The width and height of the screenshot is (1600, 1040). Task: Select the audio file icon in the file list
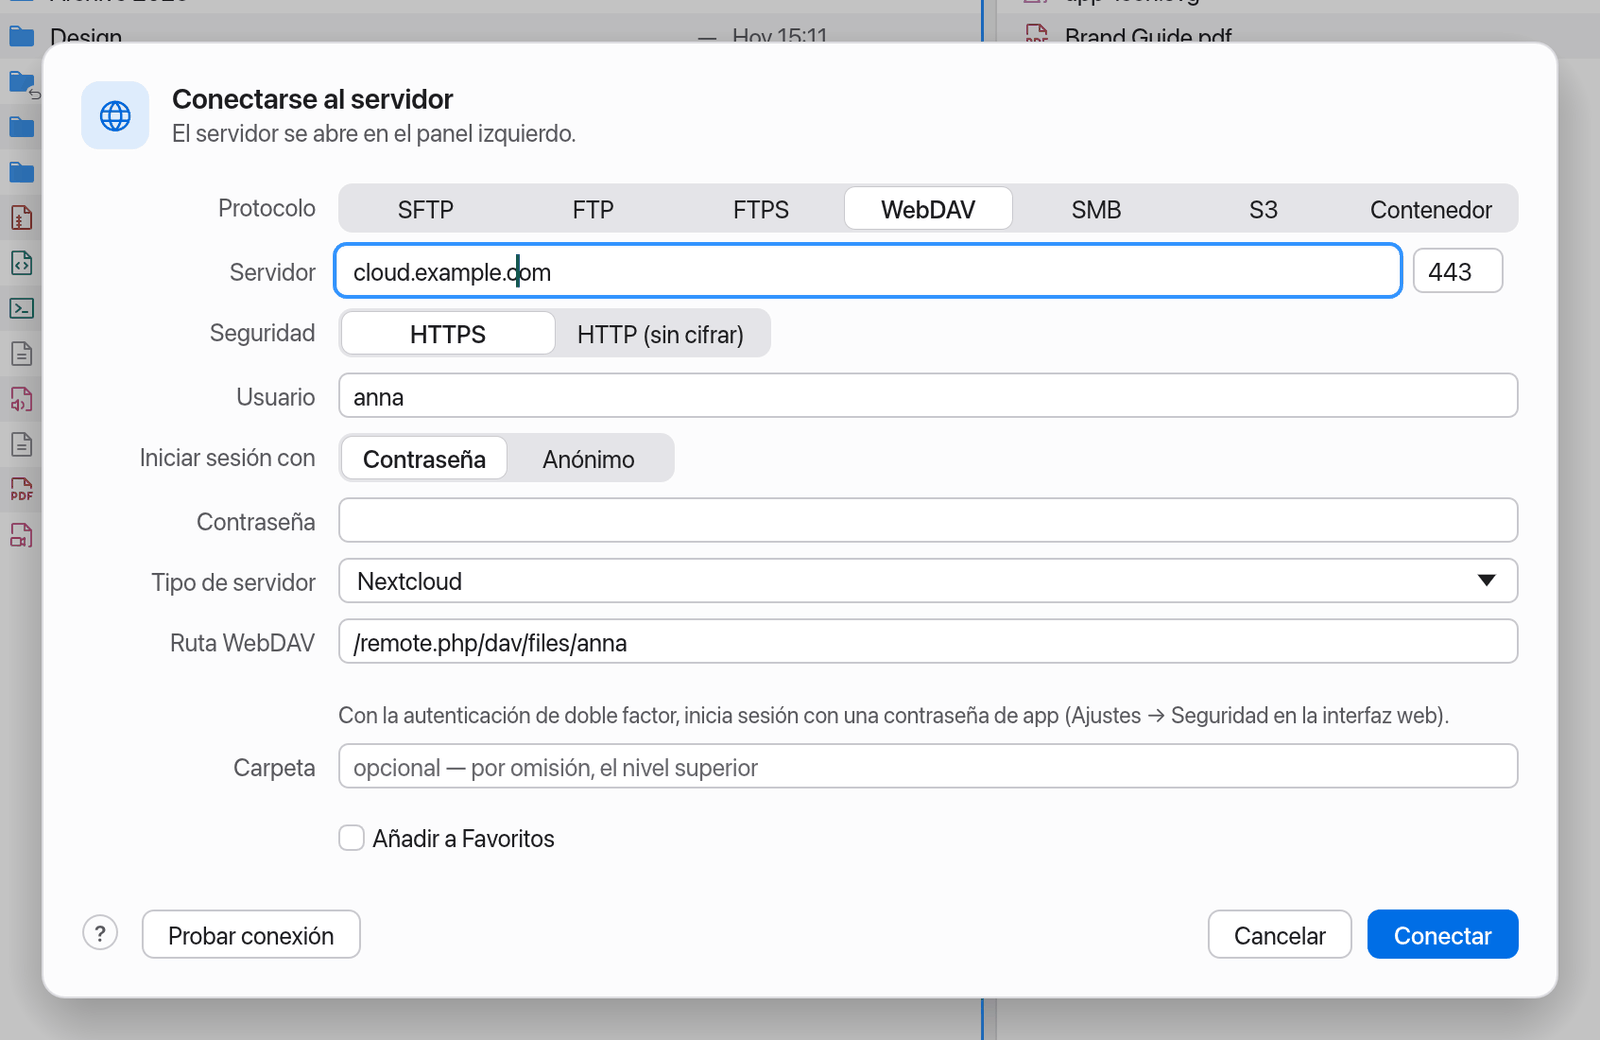21,399
